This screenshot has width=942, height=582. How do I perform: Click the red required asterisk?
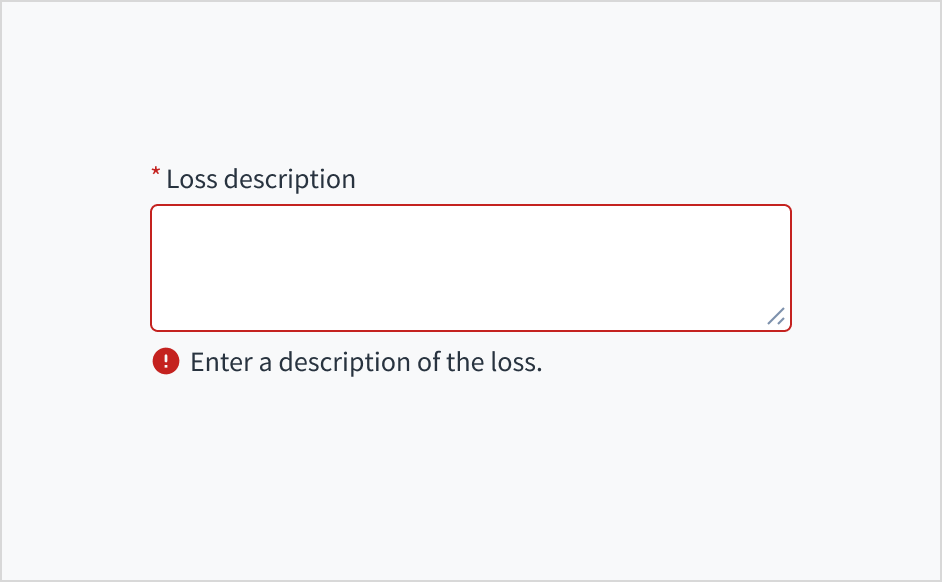(156, 175)
